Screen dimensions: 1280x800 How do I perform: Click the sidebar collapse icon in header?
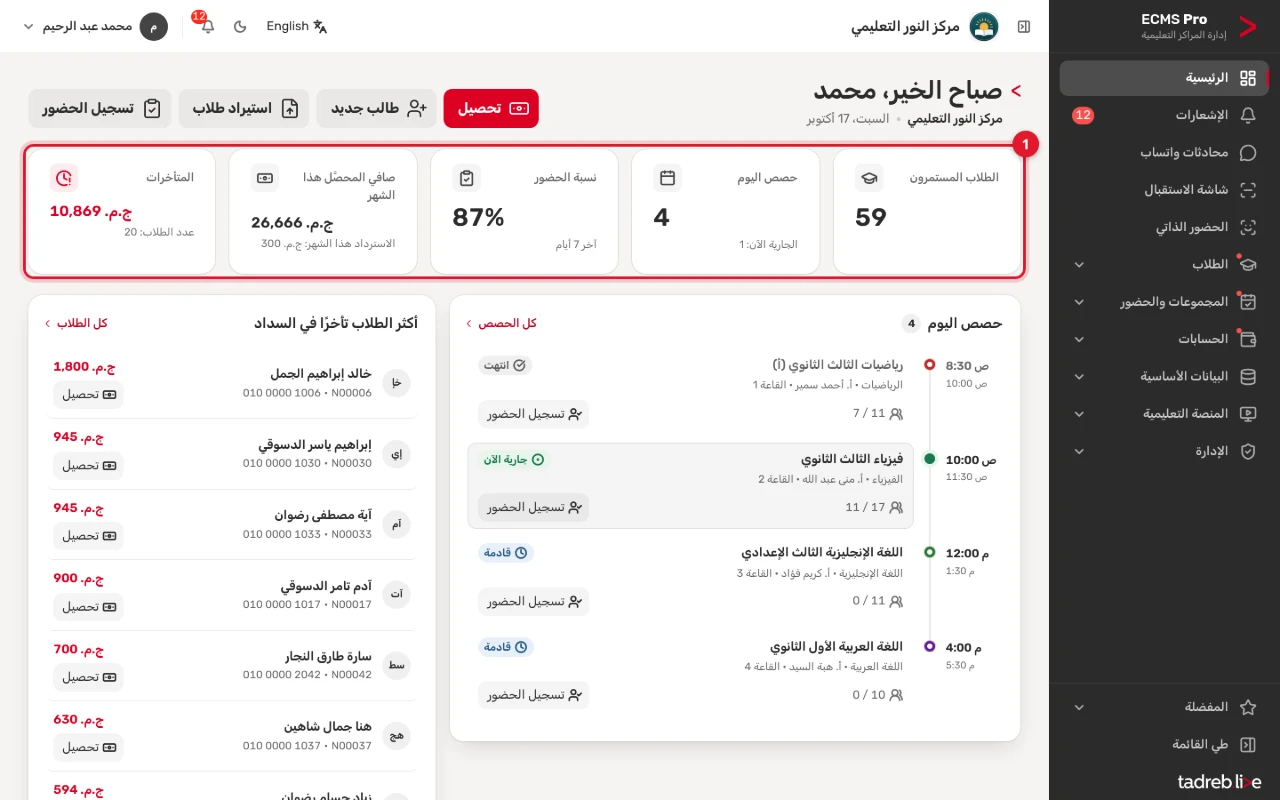click(1024, 26)
